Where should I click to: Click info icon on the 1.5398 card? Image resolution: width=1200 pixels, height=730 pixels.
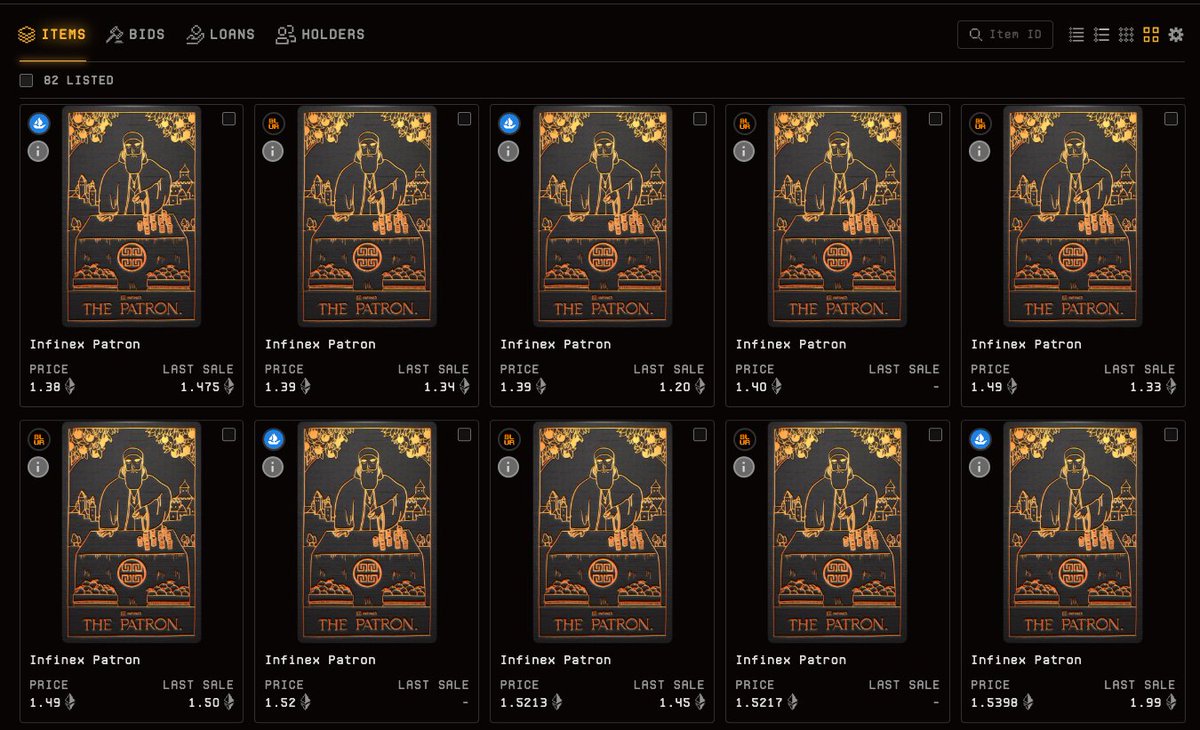click(980, 466)
